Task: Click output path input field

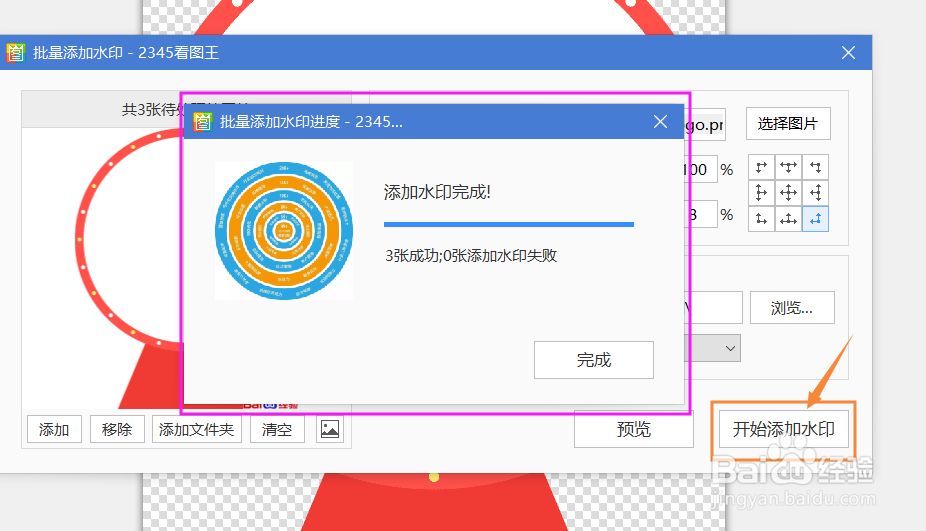Action: coord(713,307)
